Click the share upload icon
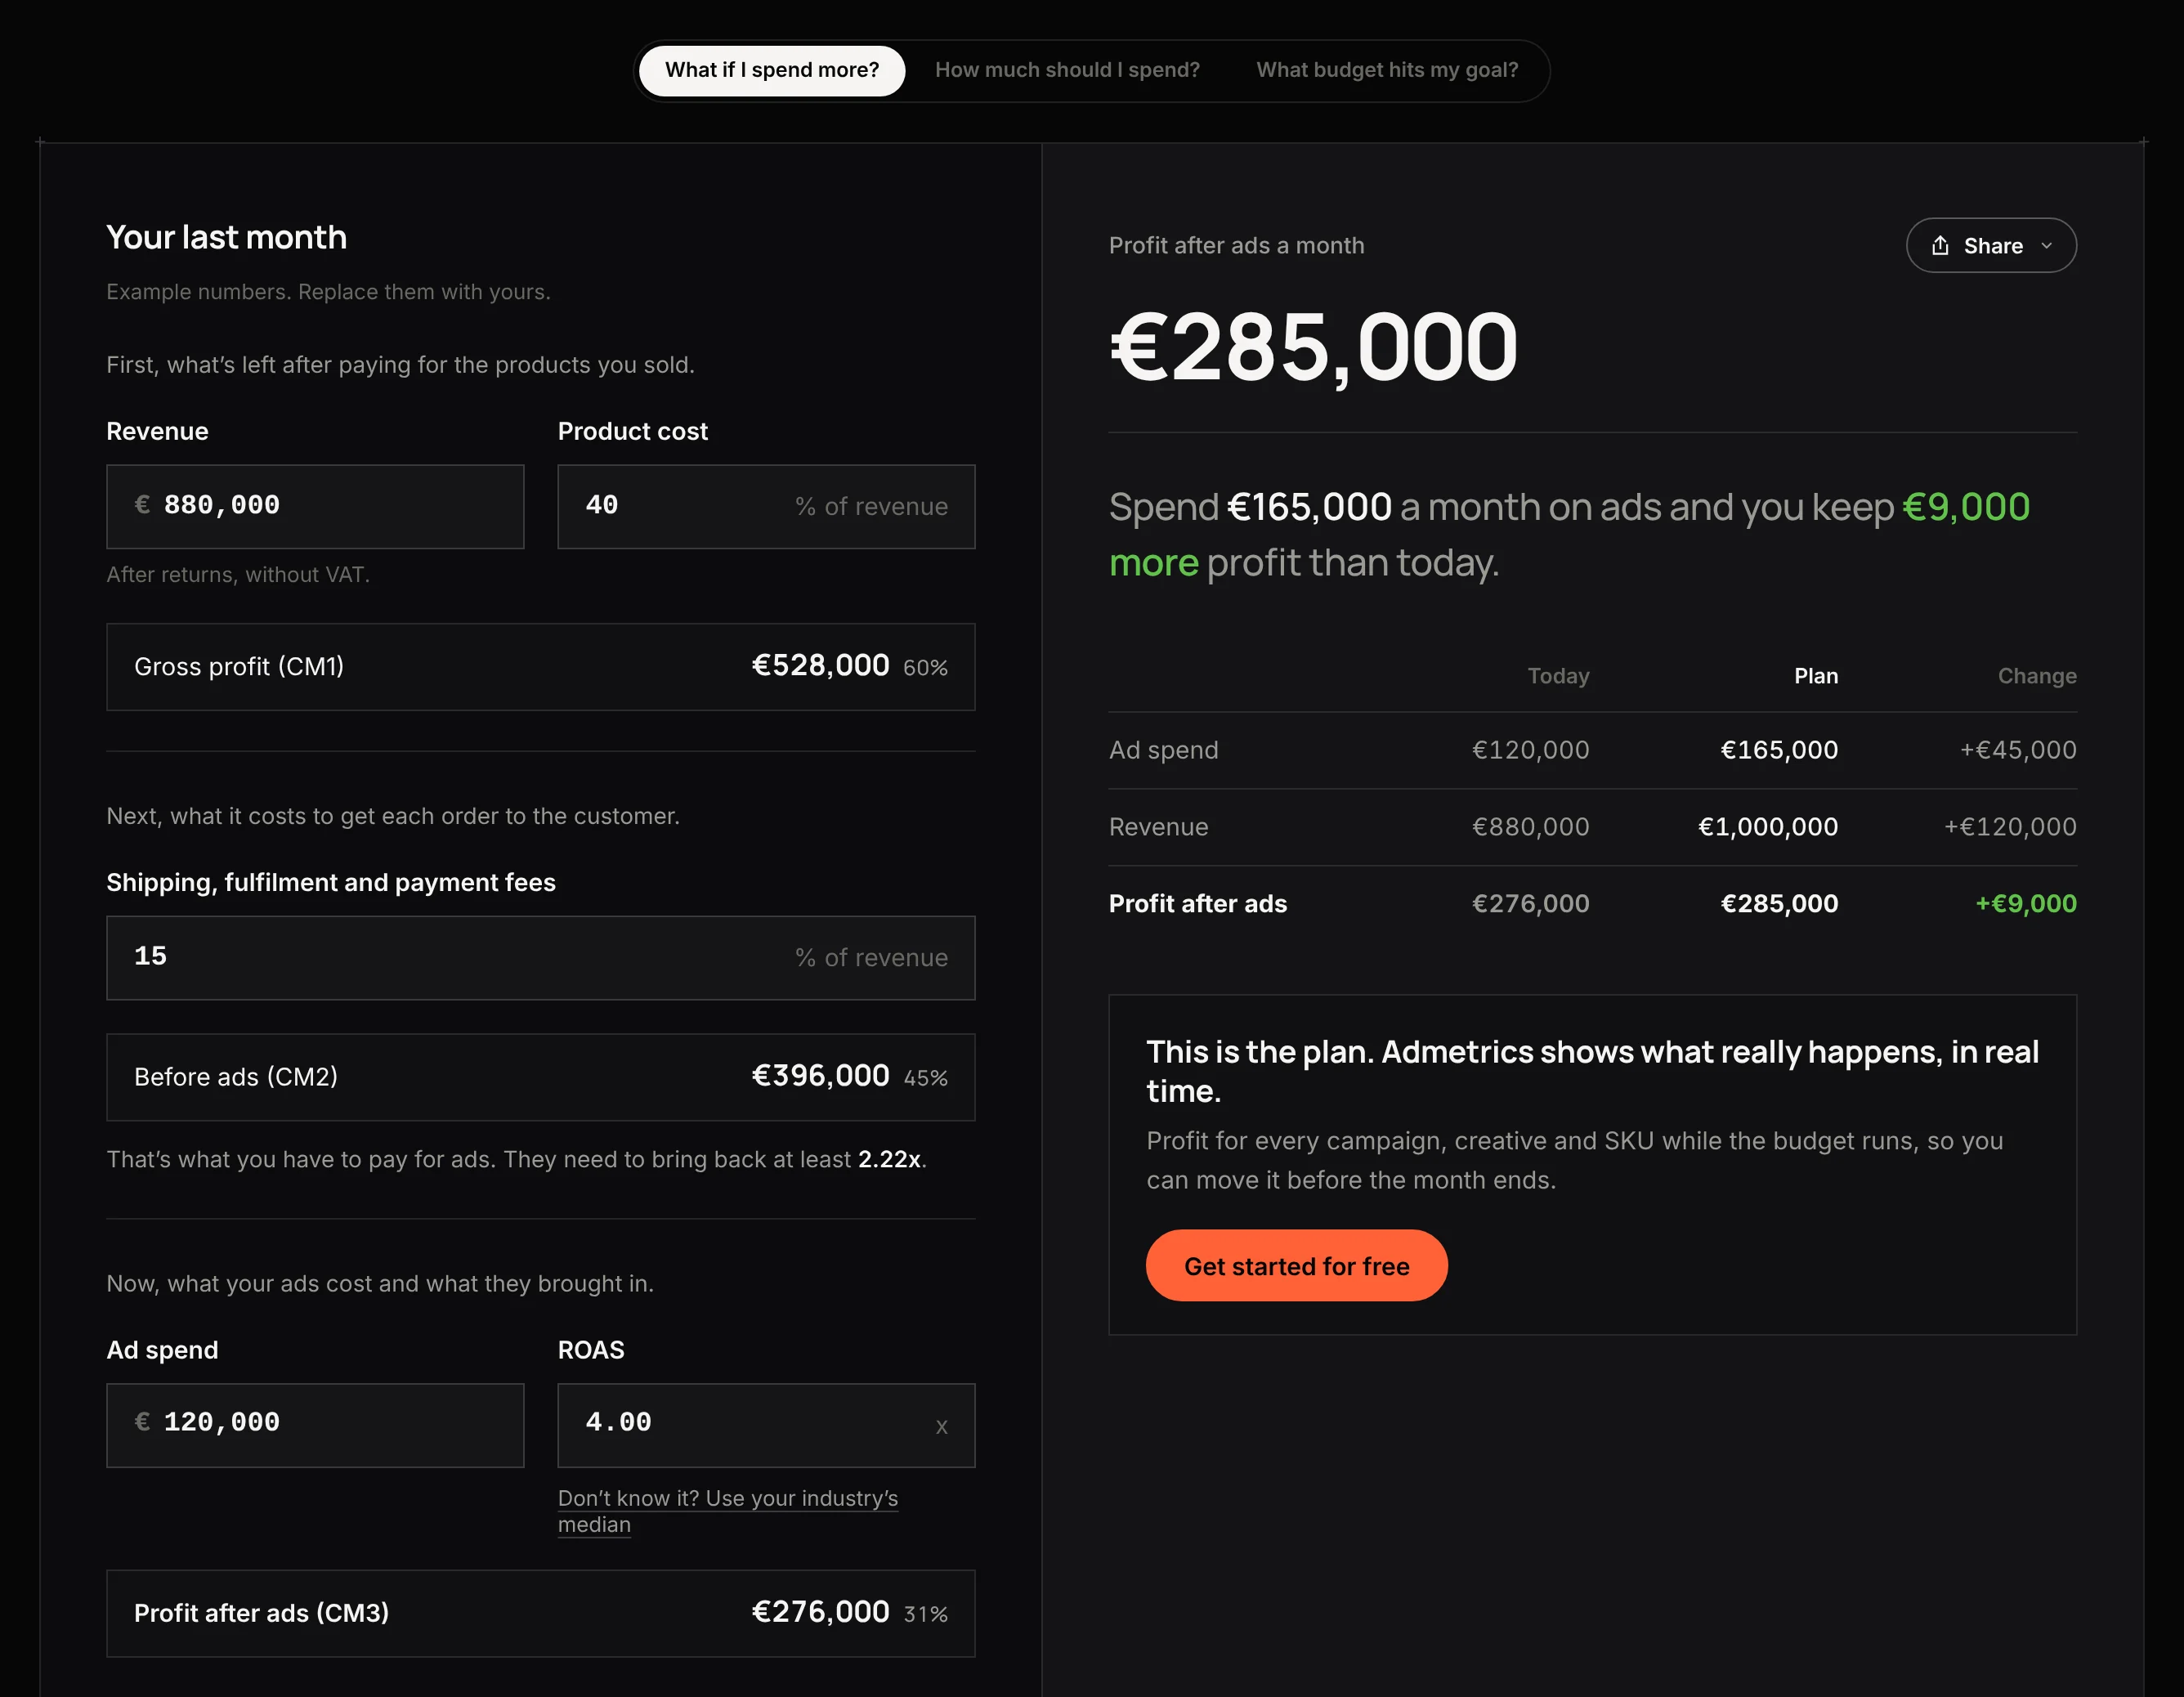The height and width of the screenshot is (1697, 2184). (x=1940, y=245)
